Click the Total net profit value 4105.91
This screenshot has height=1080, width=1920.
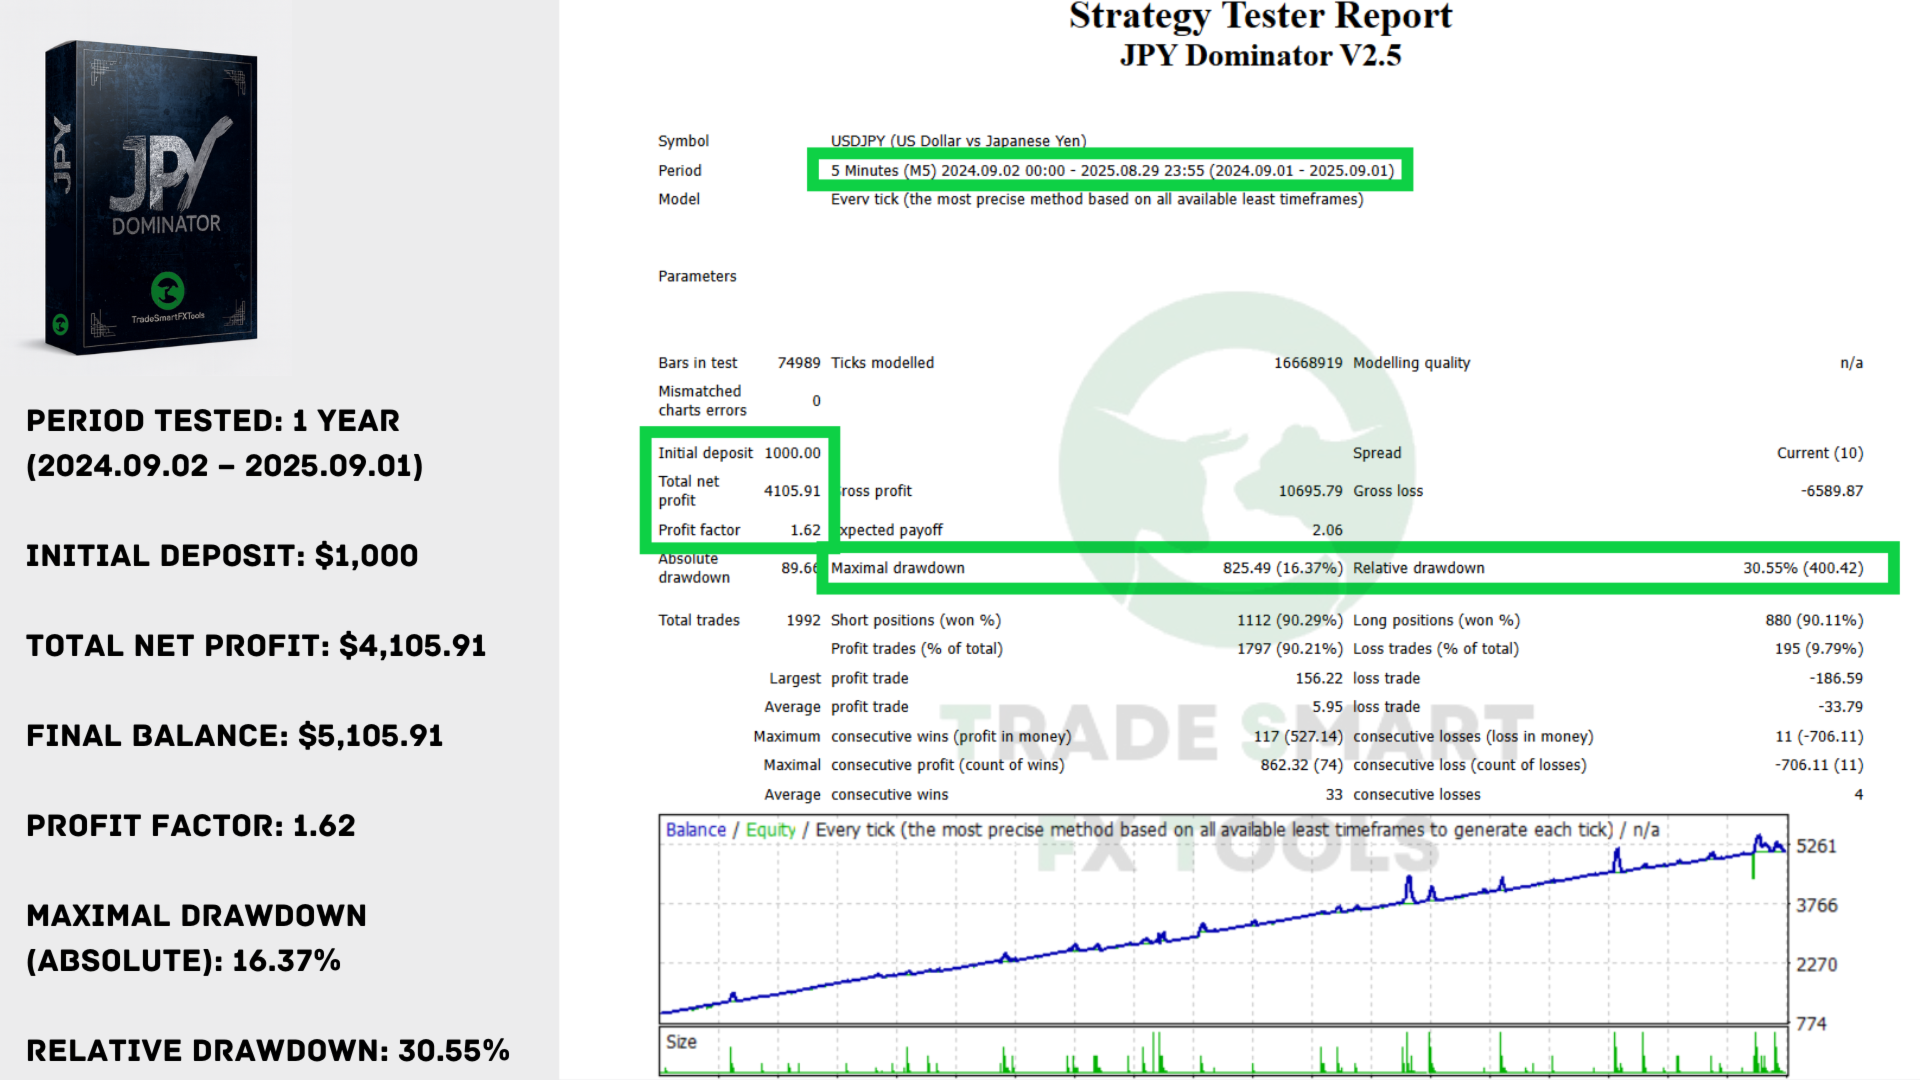click(x=792, y=491)
